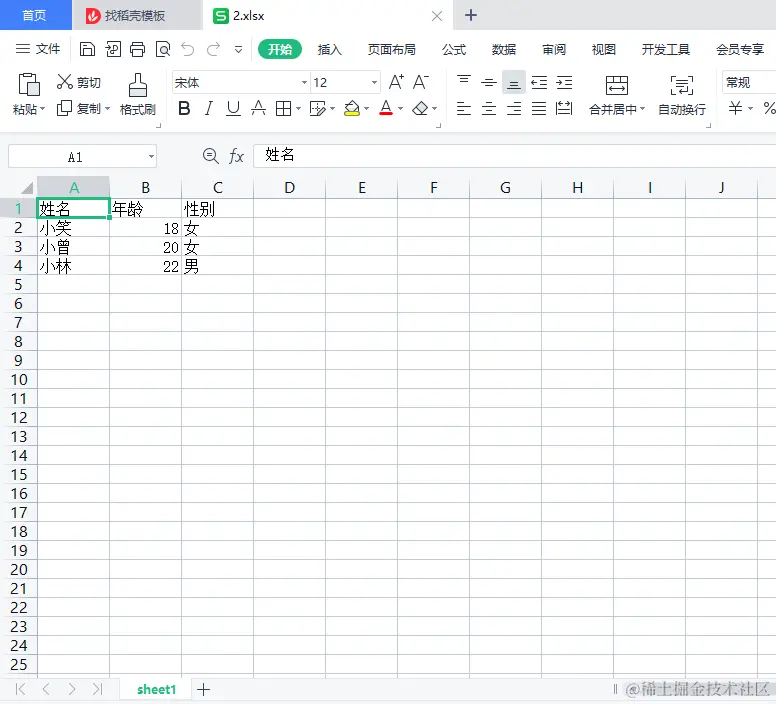The height and width of the screenshot is (704, 776).
Task: Open font size dropdown 12
Action: point(374,82)
